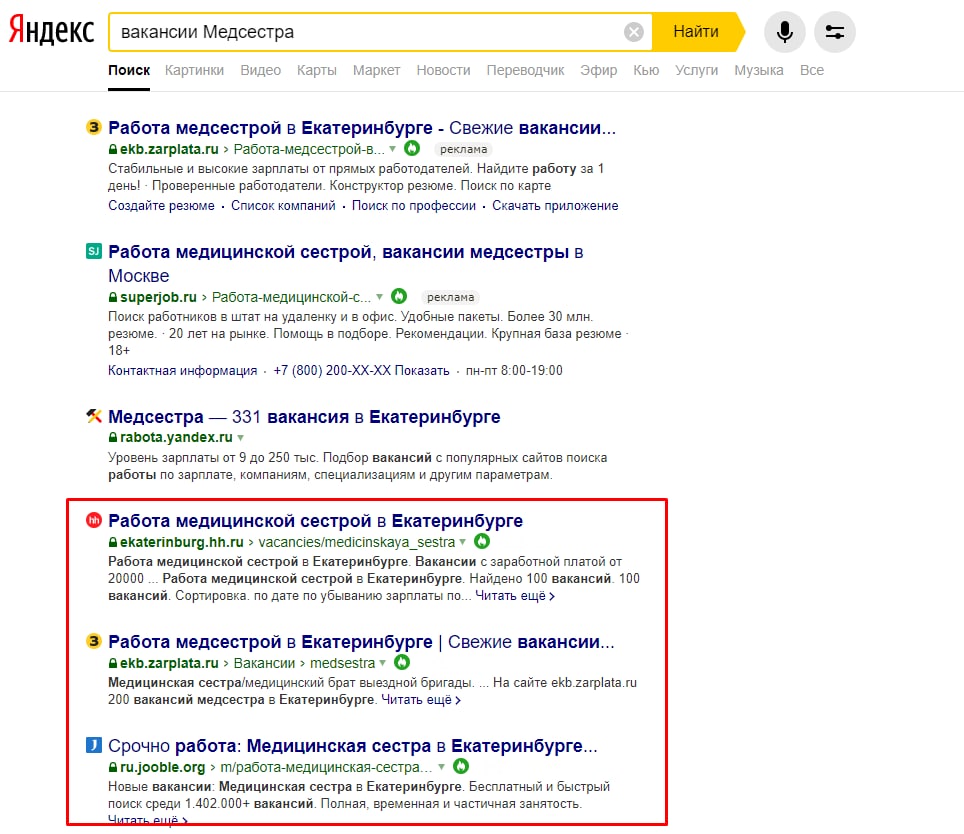Open the Создайте резюме sitelink
This screenshot has height=834, width=964.
click(161, 205)
